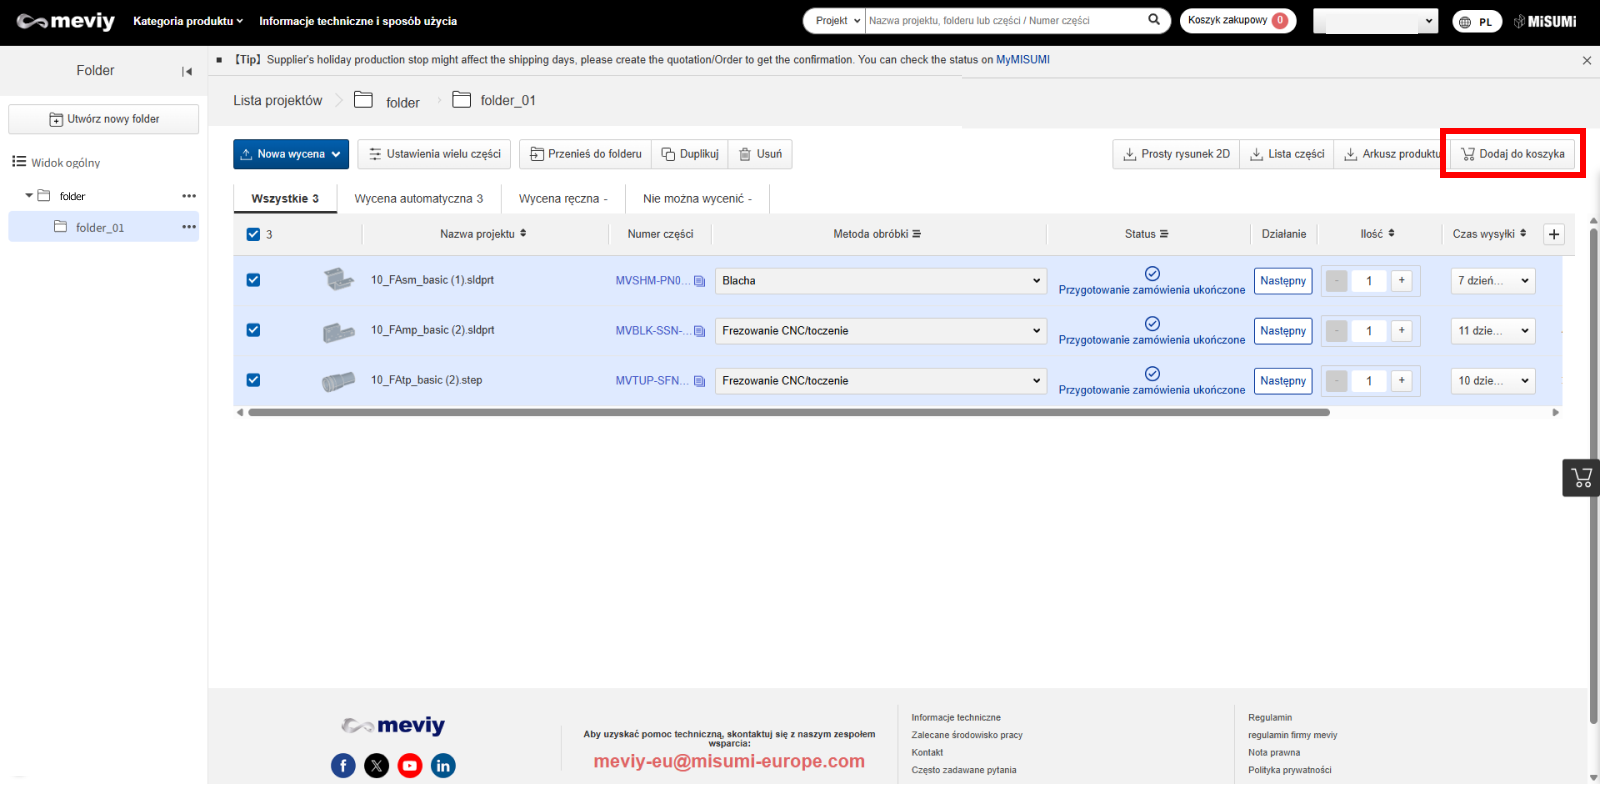The image size is (1600, 786).
Task: Uncheck 10_FAmp_basic (2).sldprt row checkbox
Action: click(253, 330)
